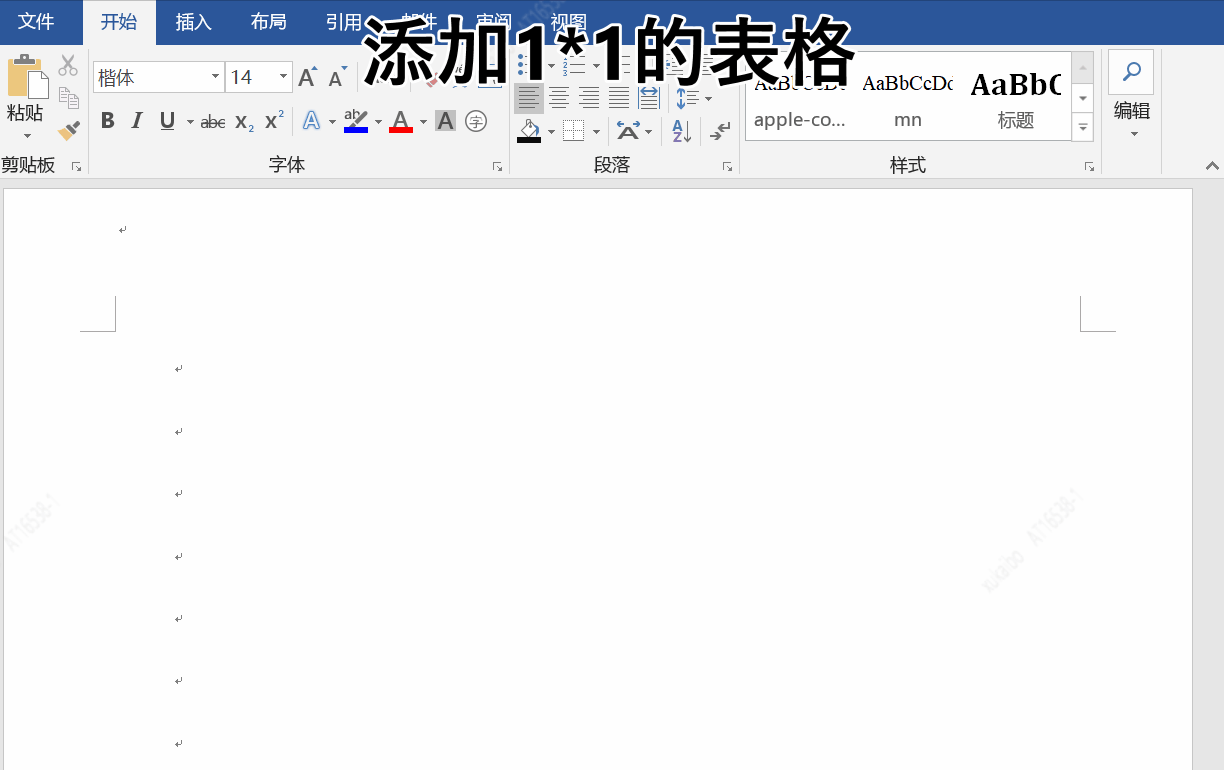Apply the black paragraph shading bucket
Image resolution: width=1224 pixels, height=770 pixels.
529,131
